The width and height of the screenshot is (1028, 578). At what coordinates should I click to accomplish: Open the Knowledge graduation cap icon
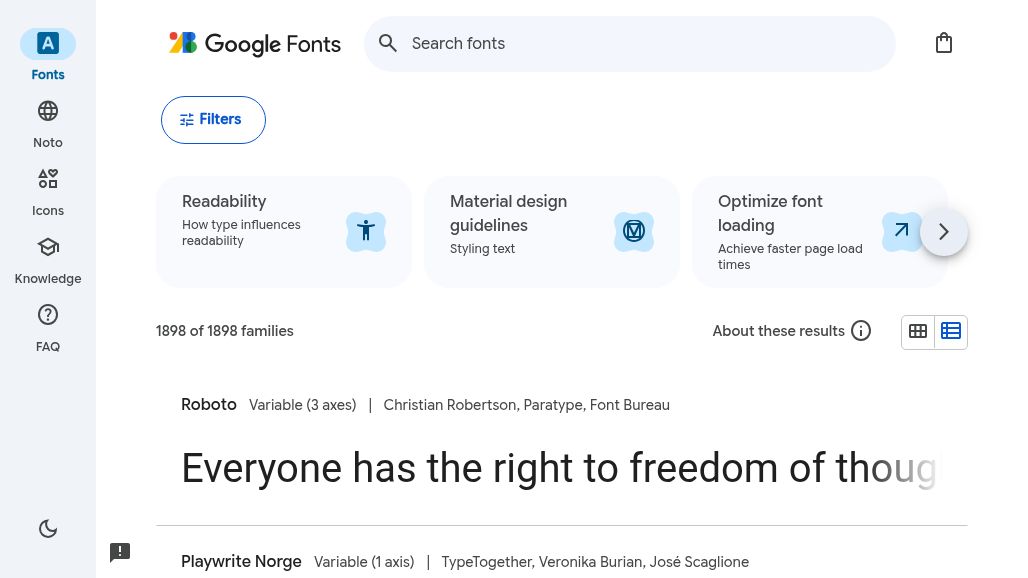pyautogui.click(x=48, y=248)
